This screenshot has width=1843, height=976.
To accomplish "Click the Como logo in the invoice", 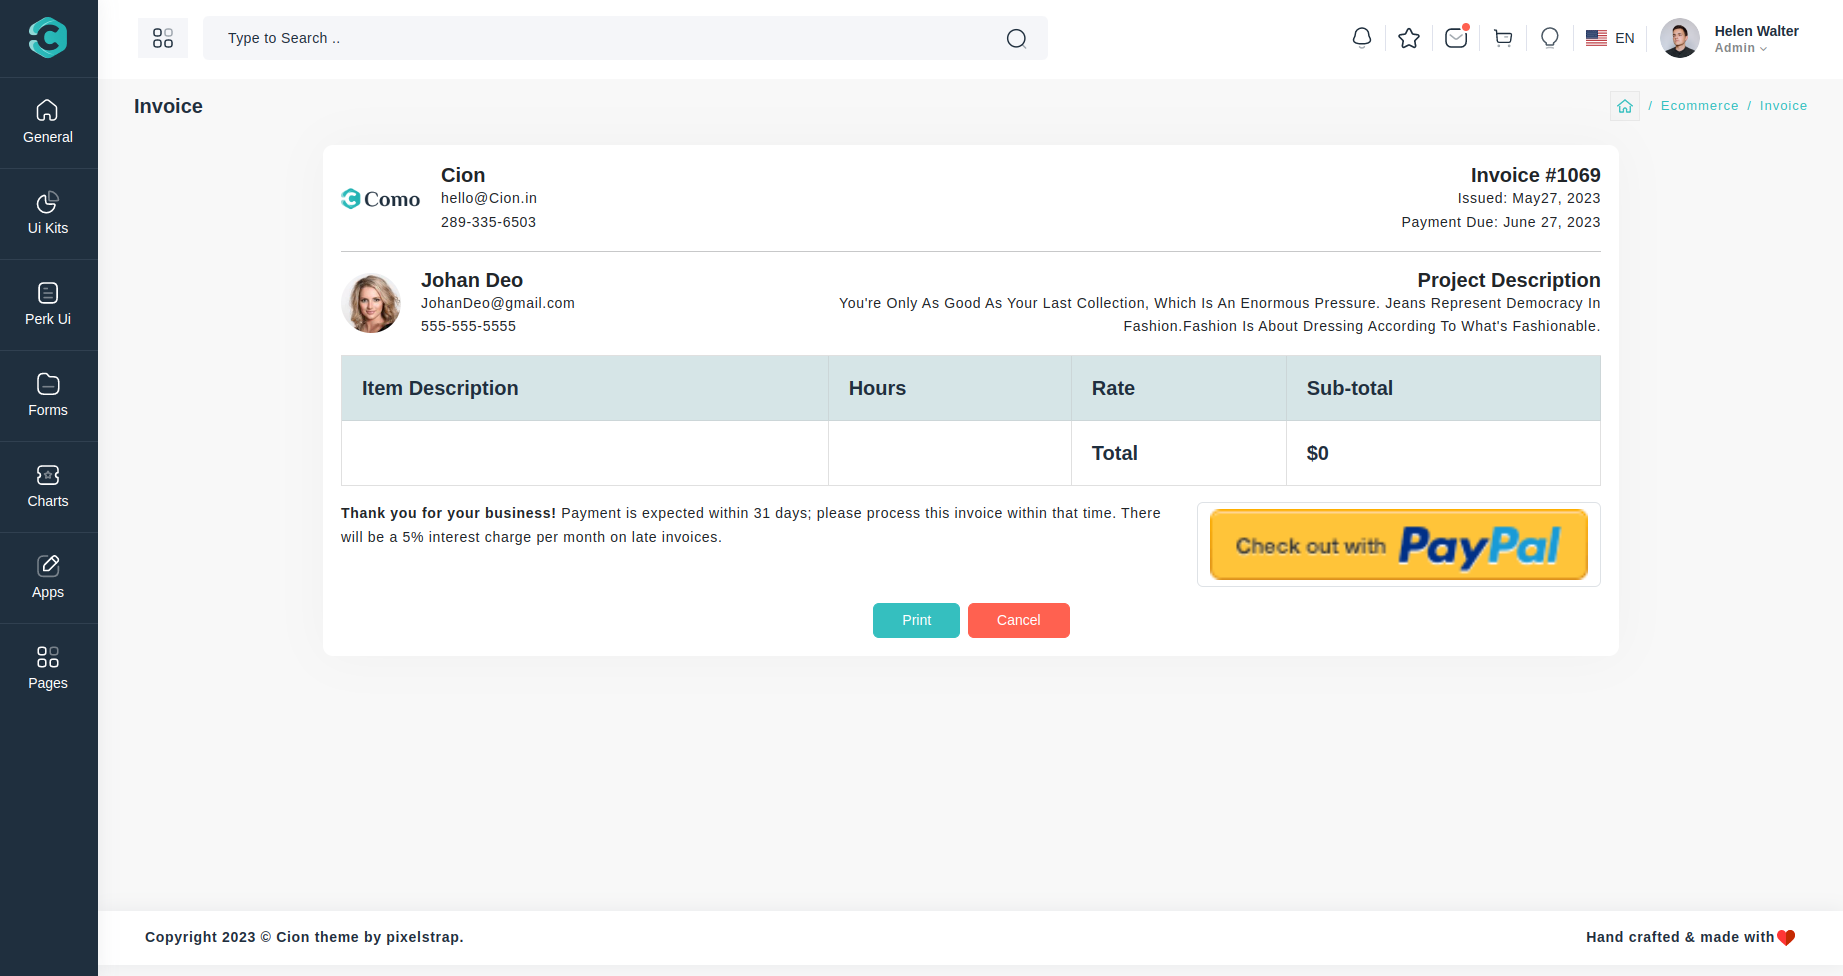I will (381, 199).
